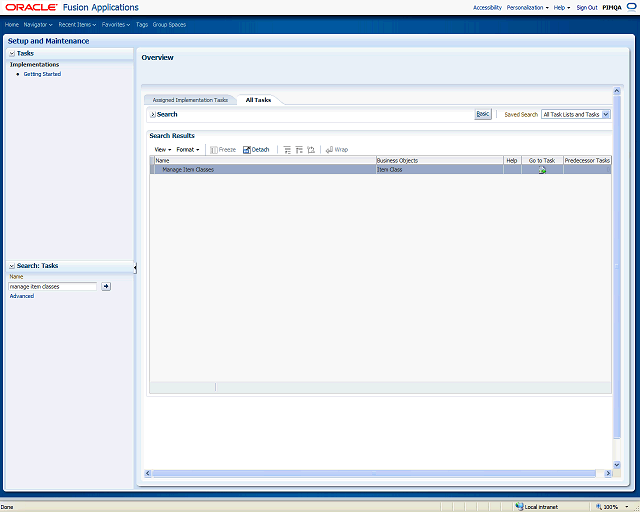This screenshot has width=640, height=512.
Task: Click the task Name search field
Action: pyautogui.click(x=52, y=286)
